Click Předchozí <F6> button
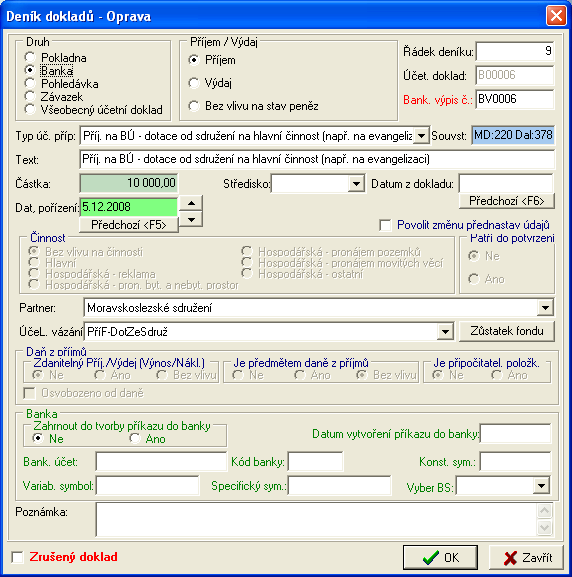Screen dimensions: 572x577 [x=506, y=201]
